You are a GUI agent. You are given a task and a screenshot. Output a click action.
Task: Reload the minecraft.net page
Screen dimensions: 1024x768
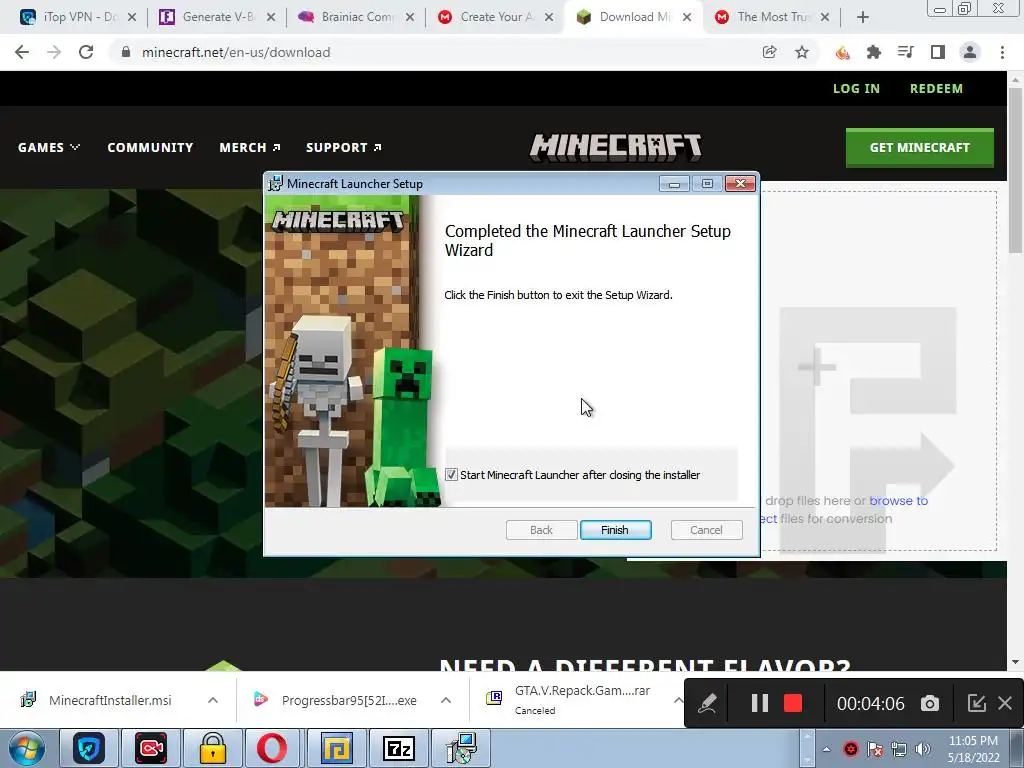[x=86, y=52]
